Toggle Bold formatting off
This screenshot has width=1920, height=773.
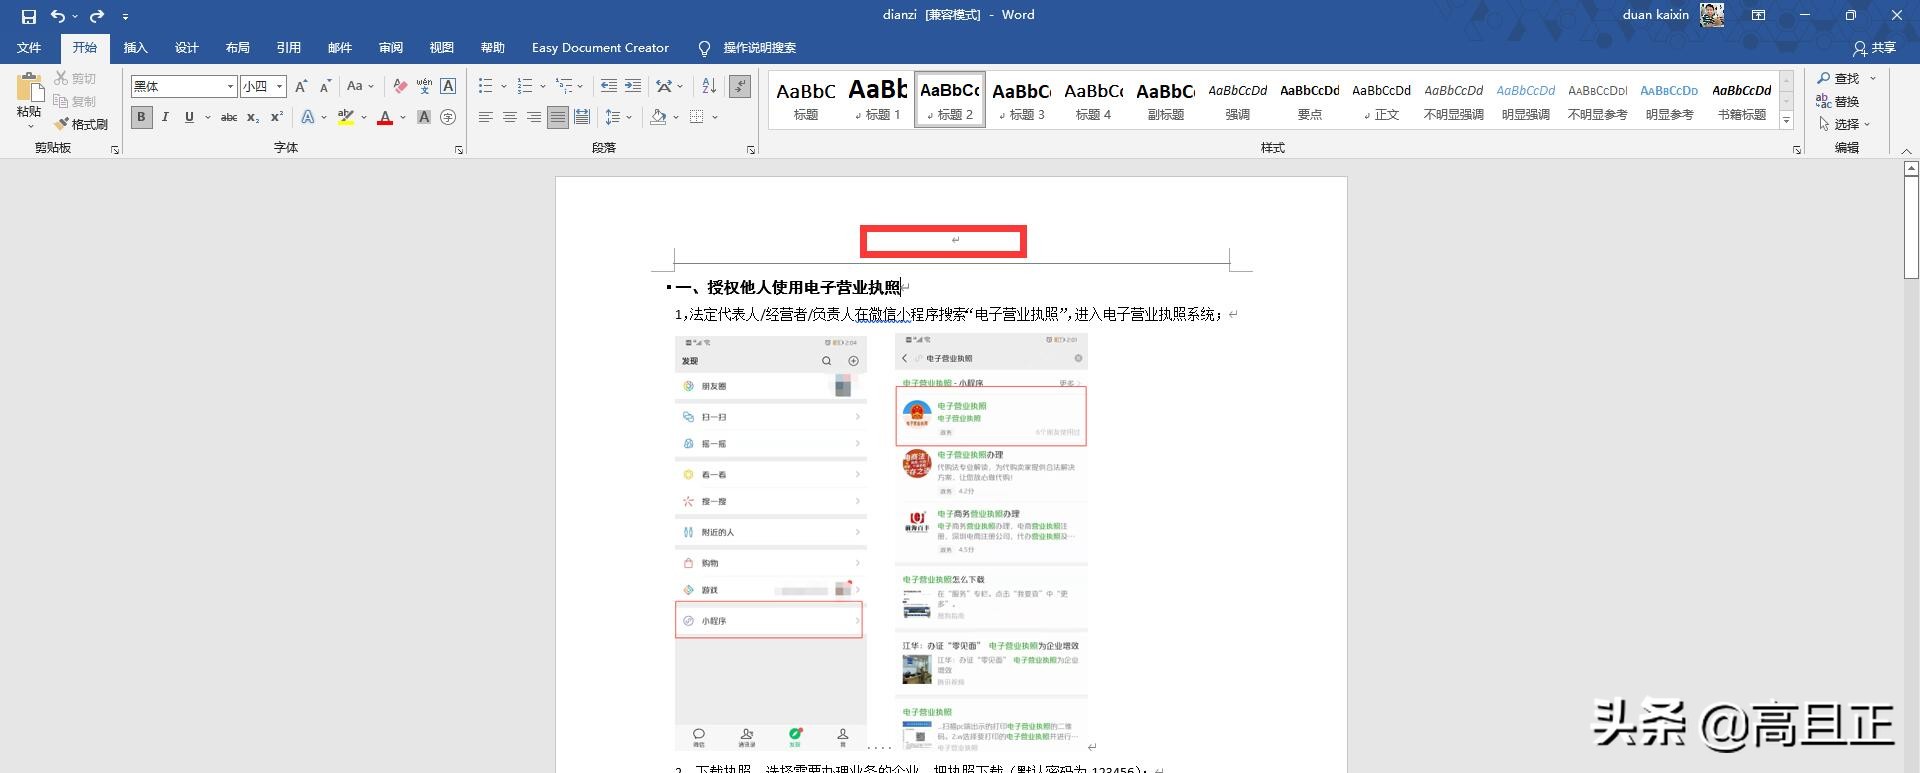tap(141, 117)
